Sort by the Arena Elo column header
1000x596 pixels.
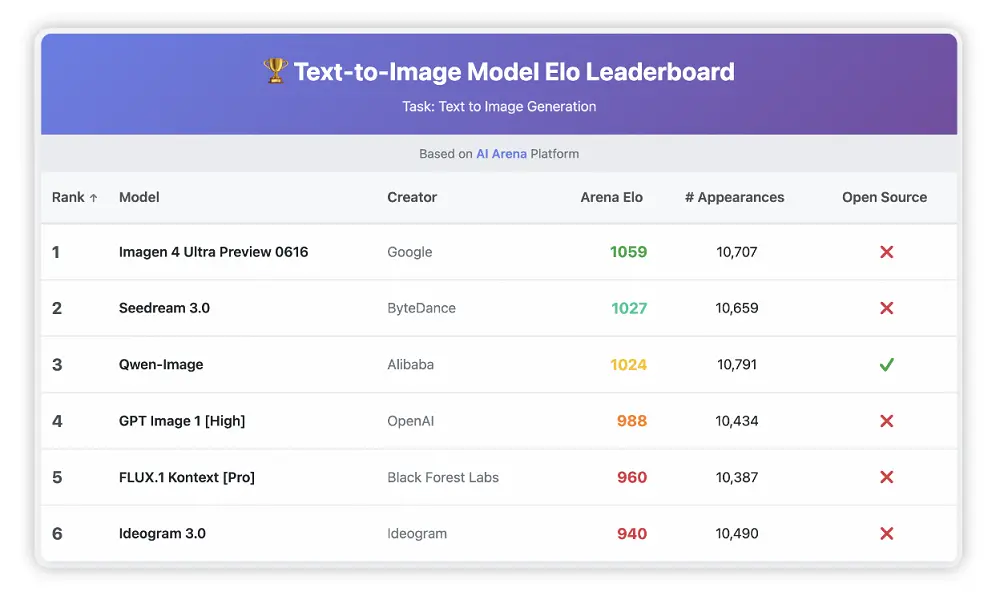point(611,197)
